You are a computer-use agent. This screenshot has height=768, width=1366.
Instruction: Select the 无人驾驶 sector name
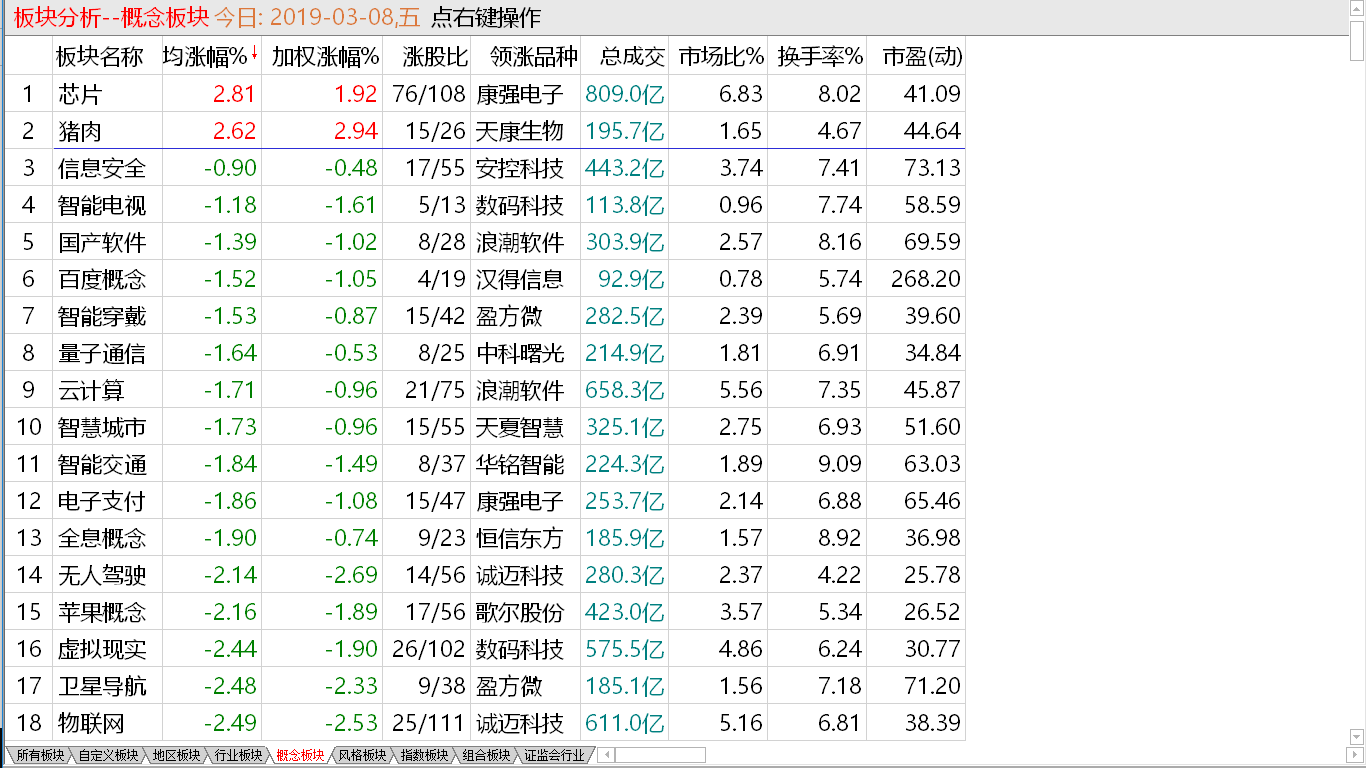tap(102, 575)
